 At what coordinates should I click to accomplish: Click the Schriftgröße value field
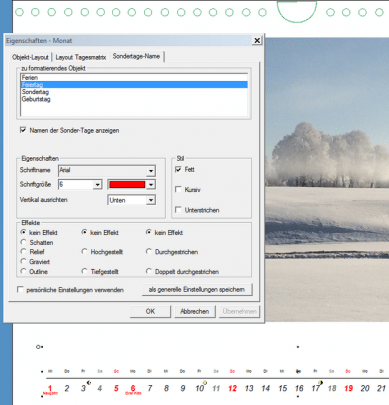coord(76,185)
